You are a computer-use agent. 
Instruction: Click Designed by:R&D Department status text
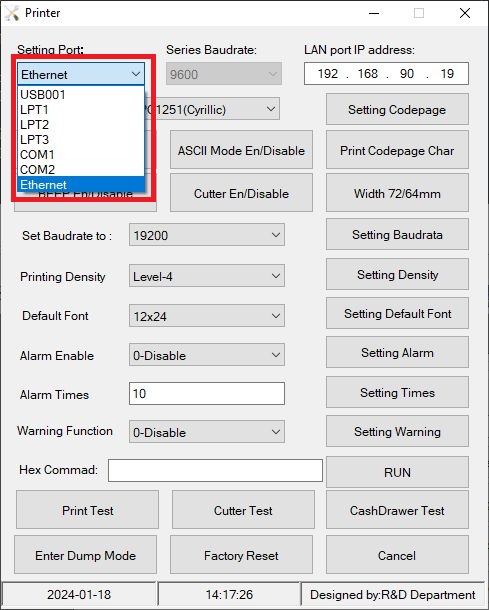tap(393, 594)
